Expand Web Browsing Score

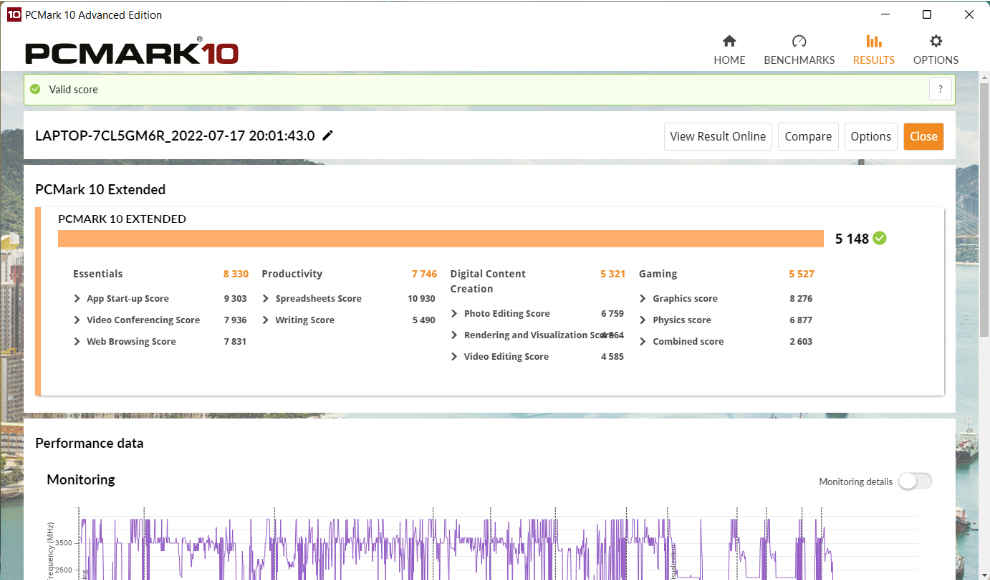77,341
